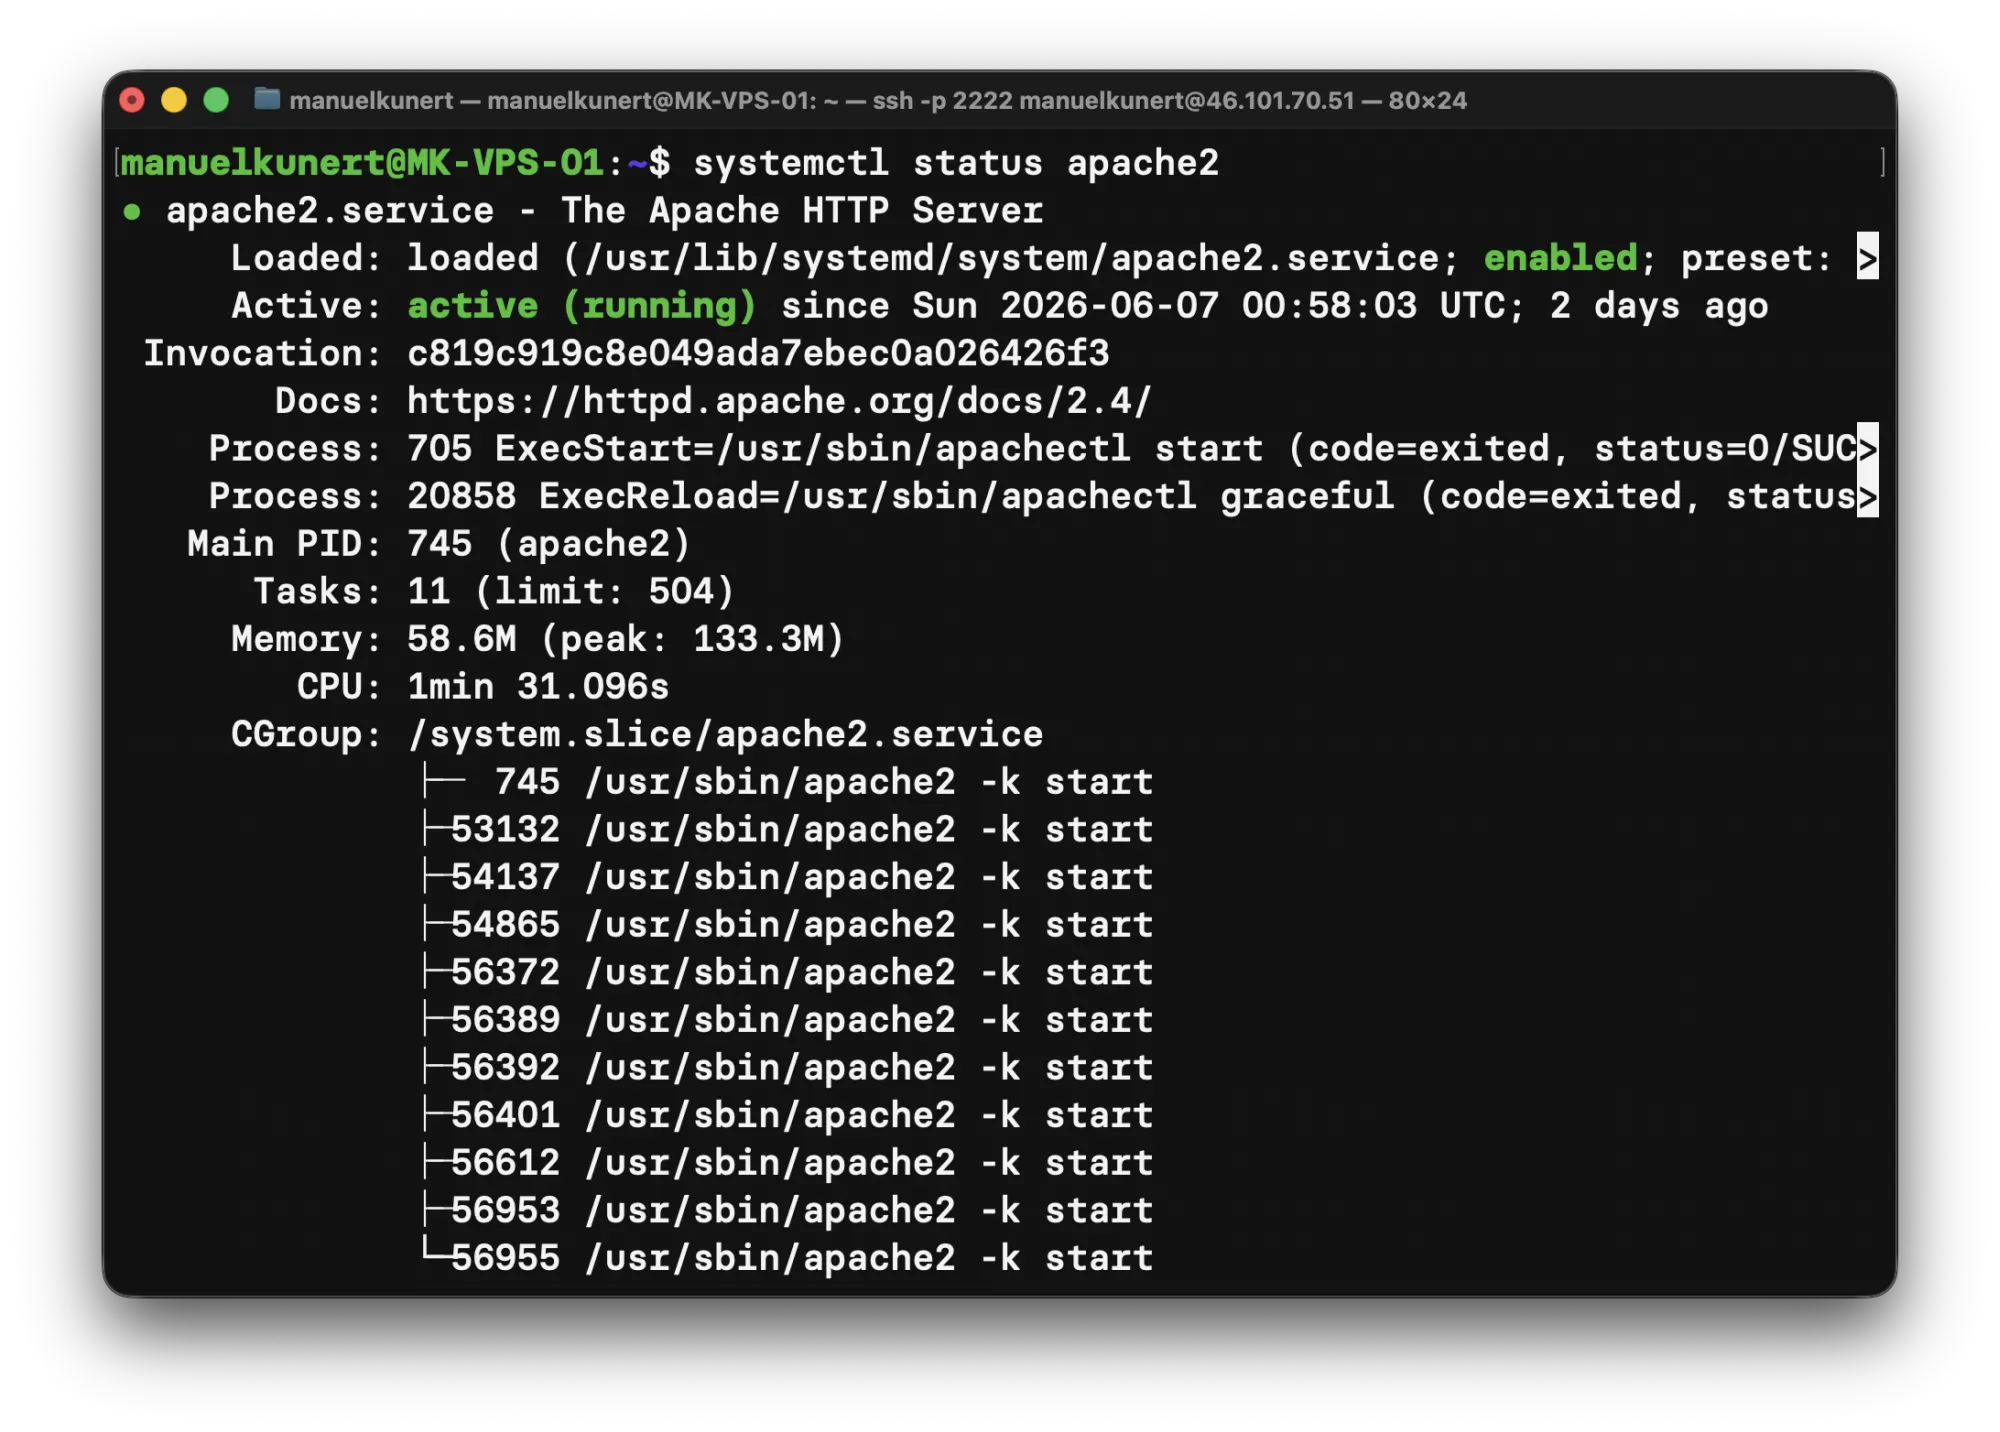
Task: Zoom the terminal with the green button
Action: point(216,100)
